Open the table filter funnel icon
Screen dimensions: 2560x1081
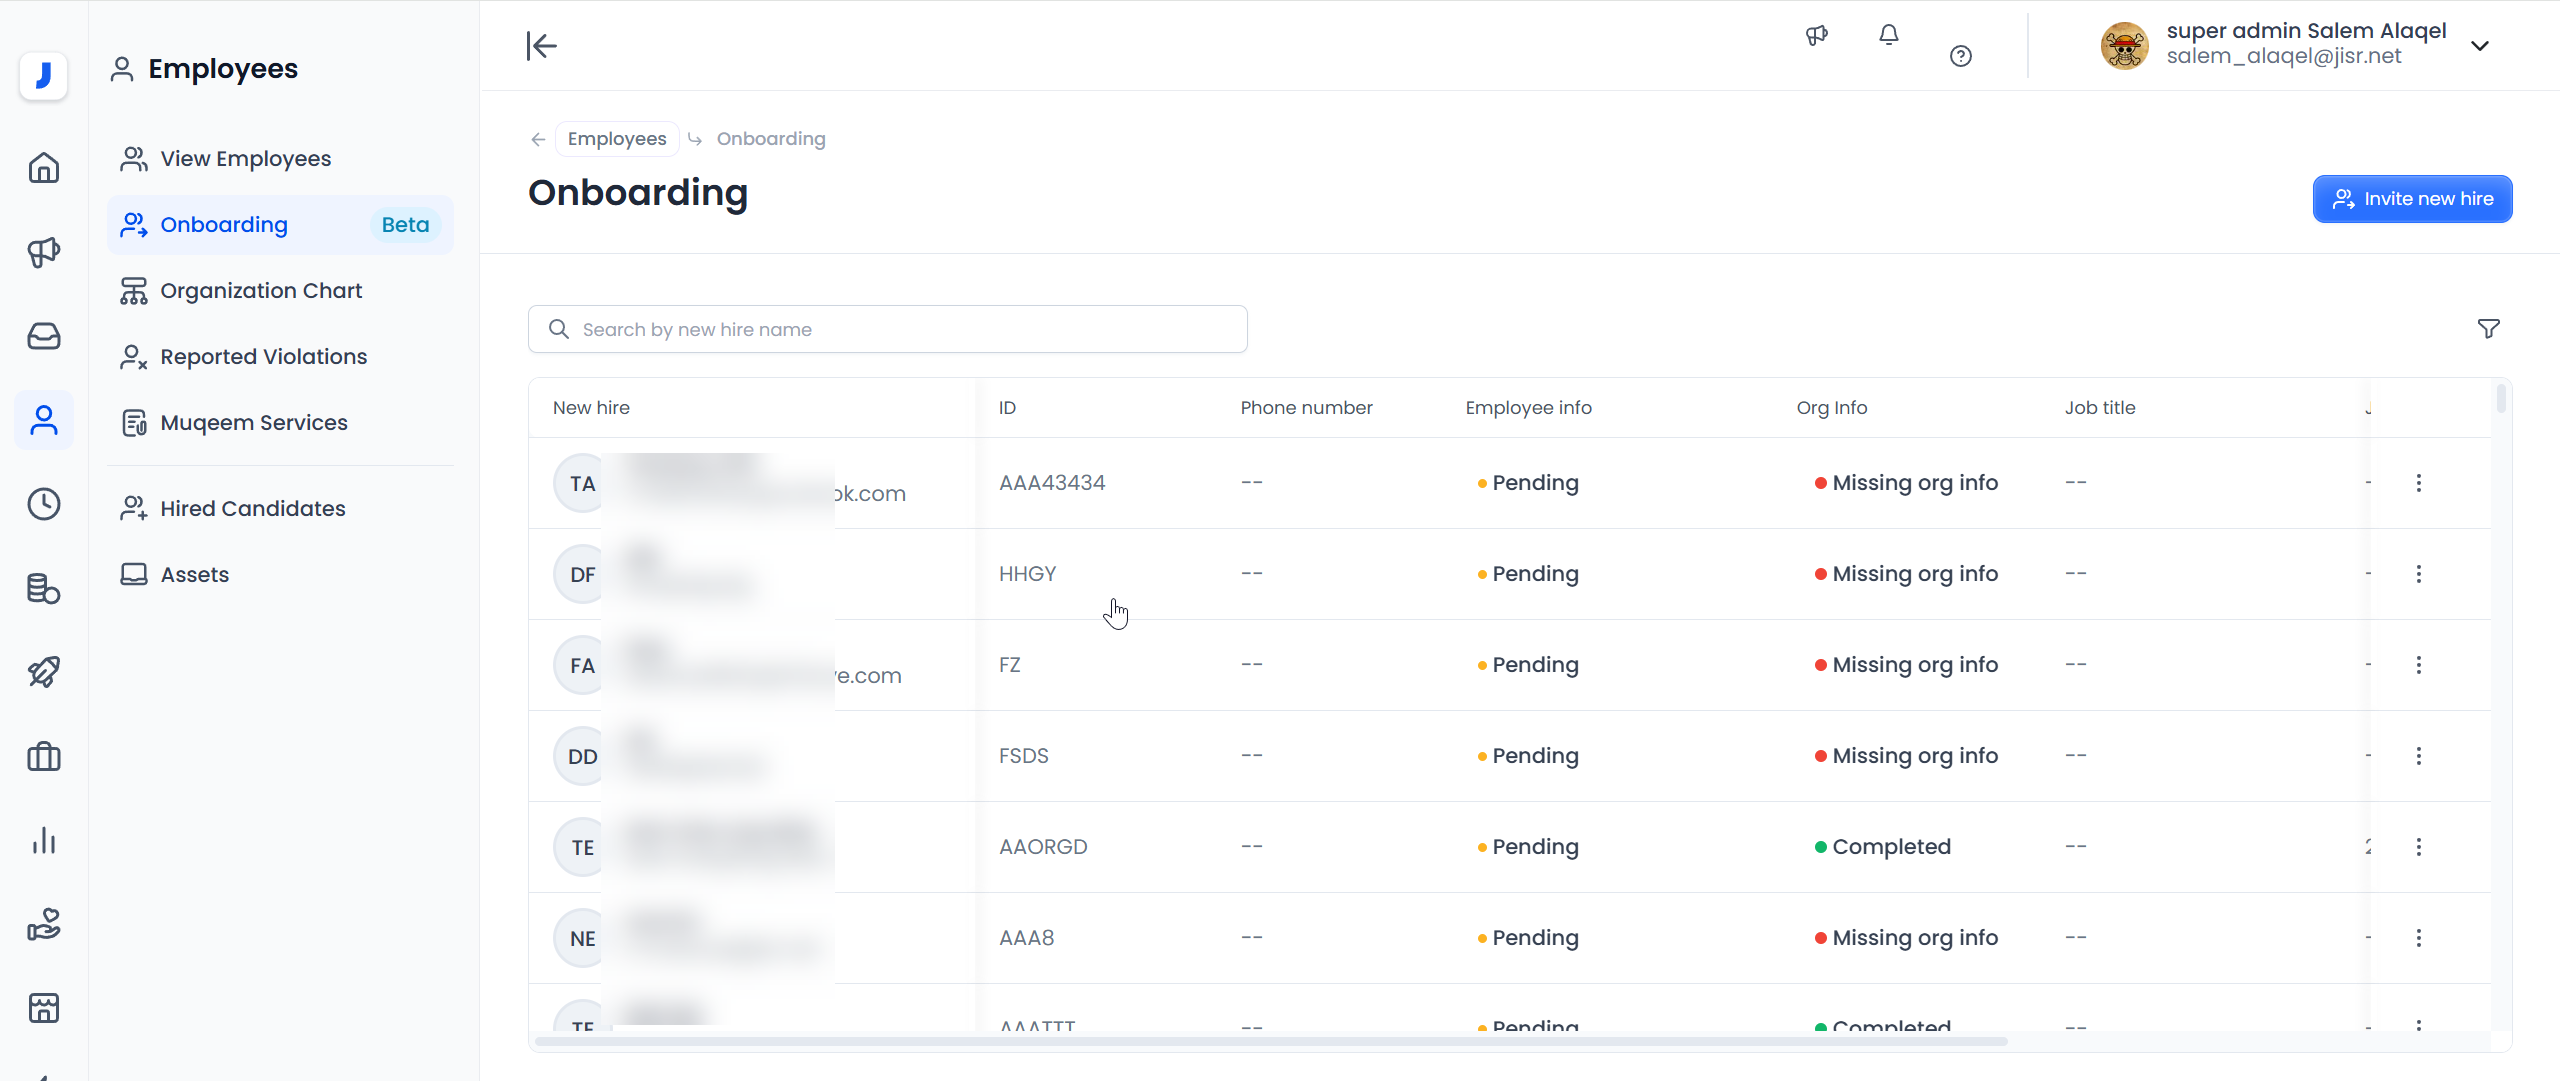point(2488,329)
